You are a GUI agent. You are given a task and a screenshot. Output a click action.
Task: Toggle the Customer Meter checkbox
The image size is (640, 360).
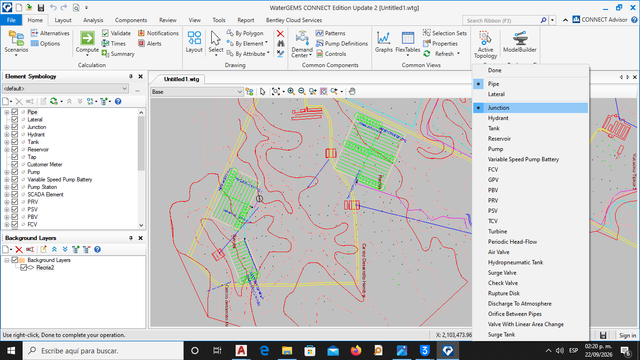click(15, 164)
